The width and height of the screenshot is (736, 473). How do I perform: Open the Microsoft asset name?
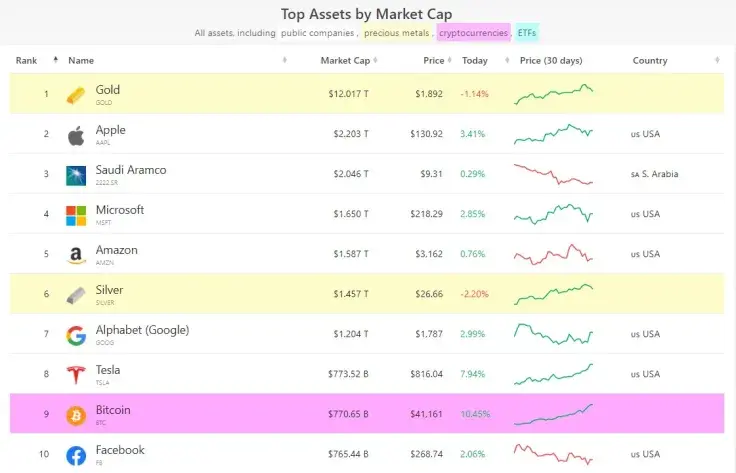120,210
